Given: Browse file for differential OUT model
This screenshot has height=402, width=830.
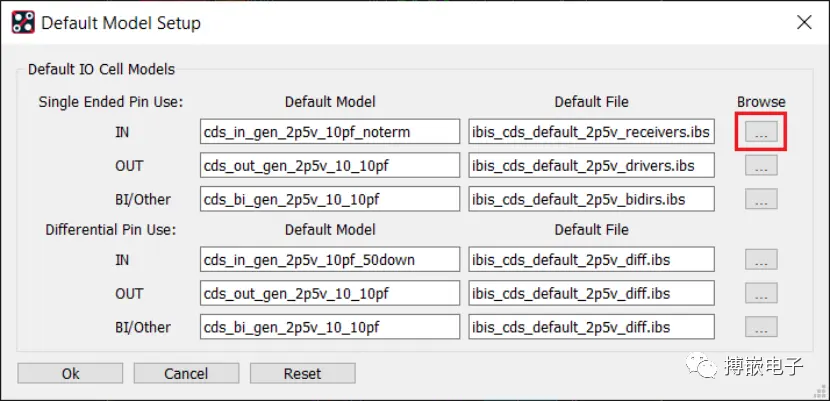Looking at the screenshot, I should click(x=761, y=293).
